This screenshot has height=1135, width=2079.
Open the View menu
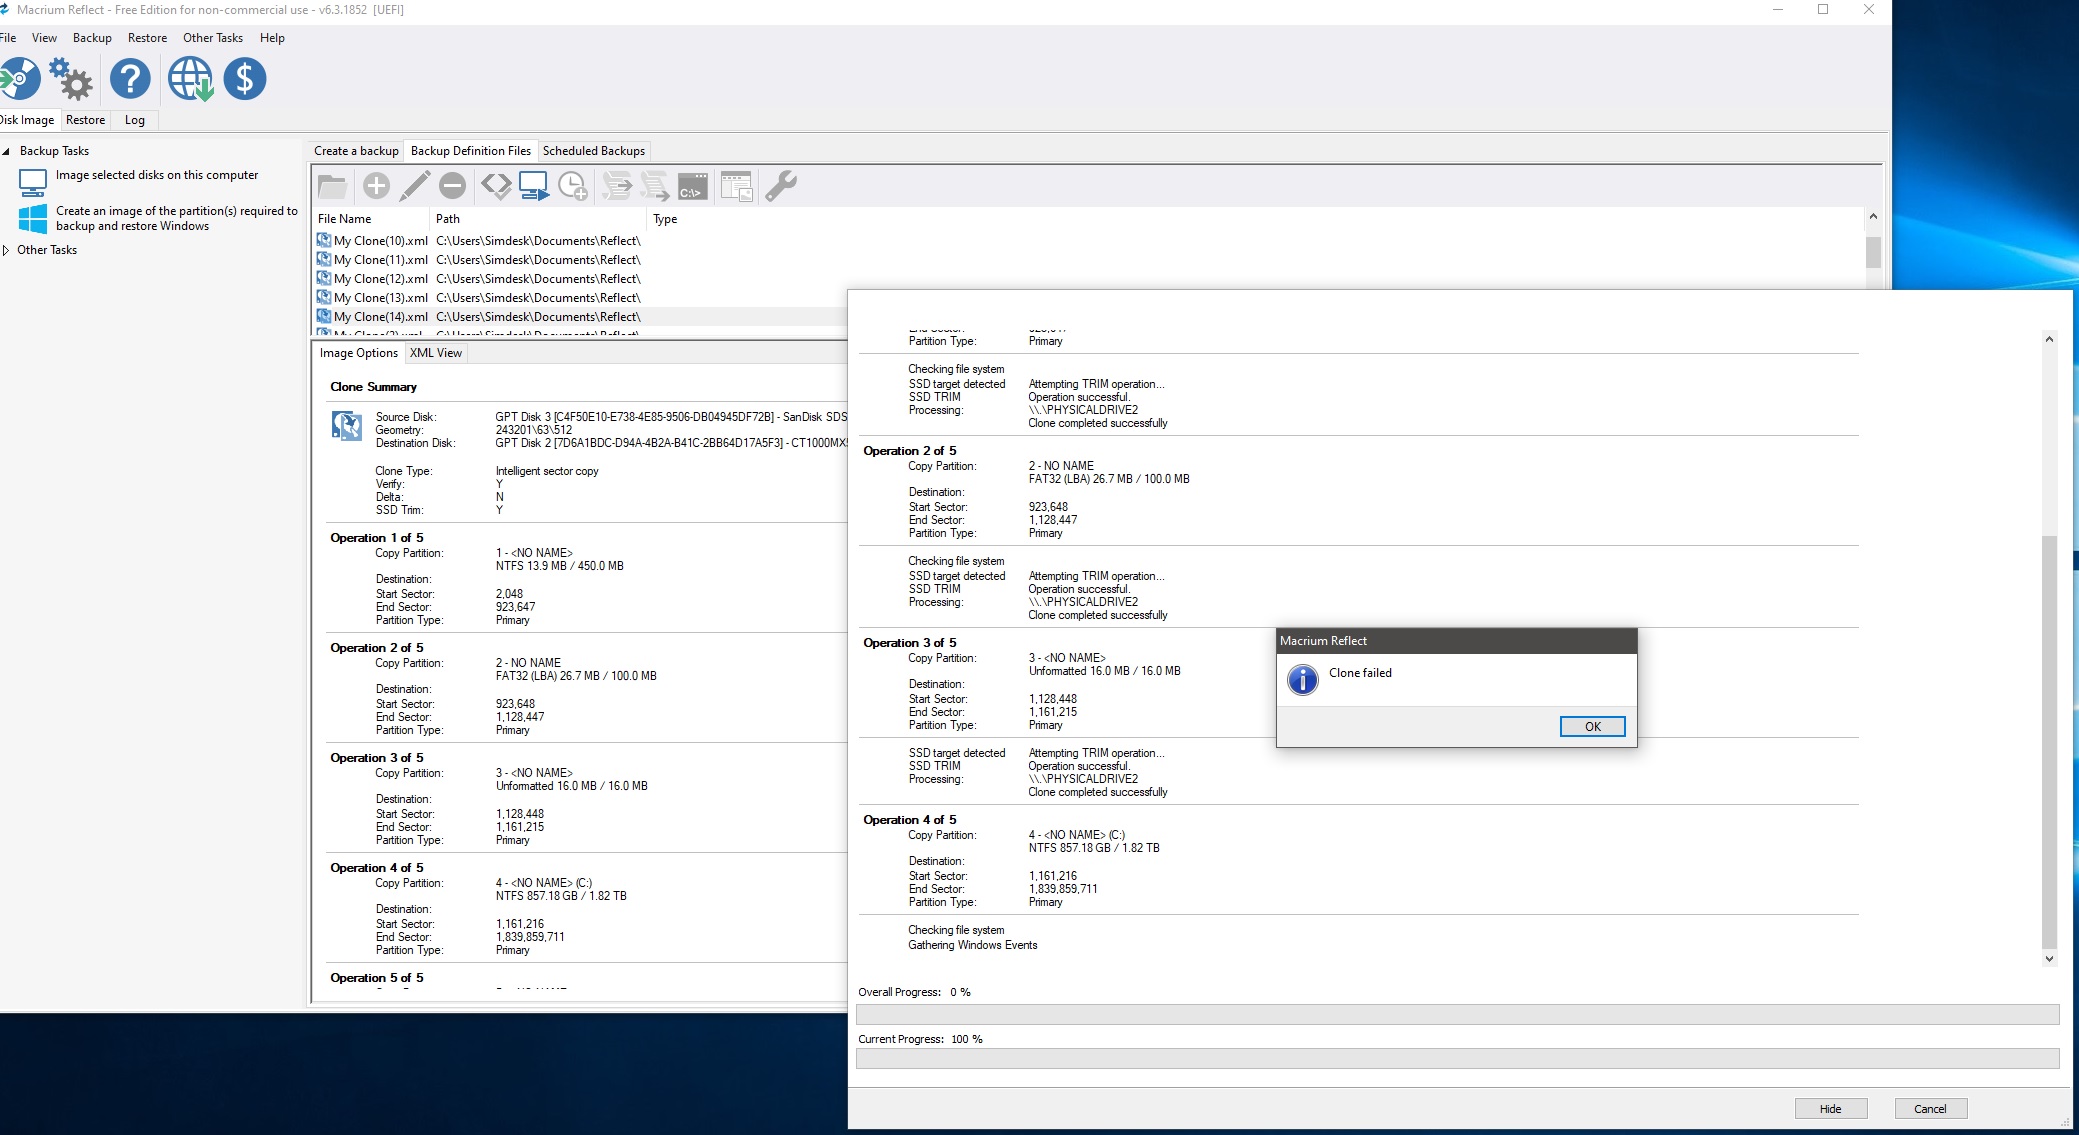44,38
